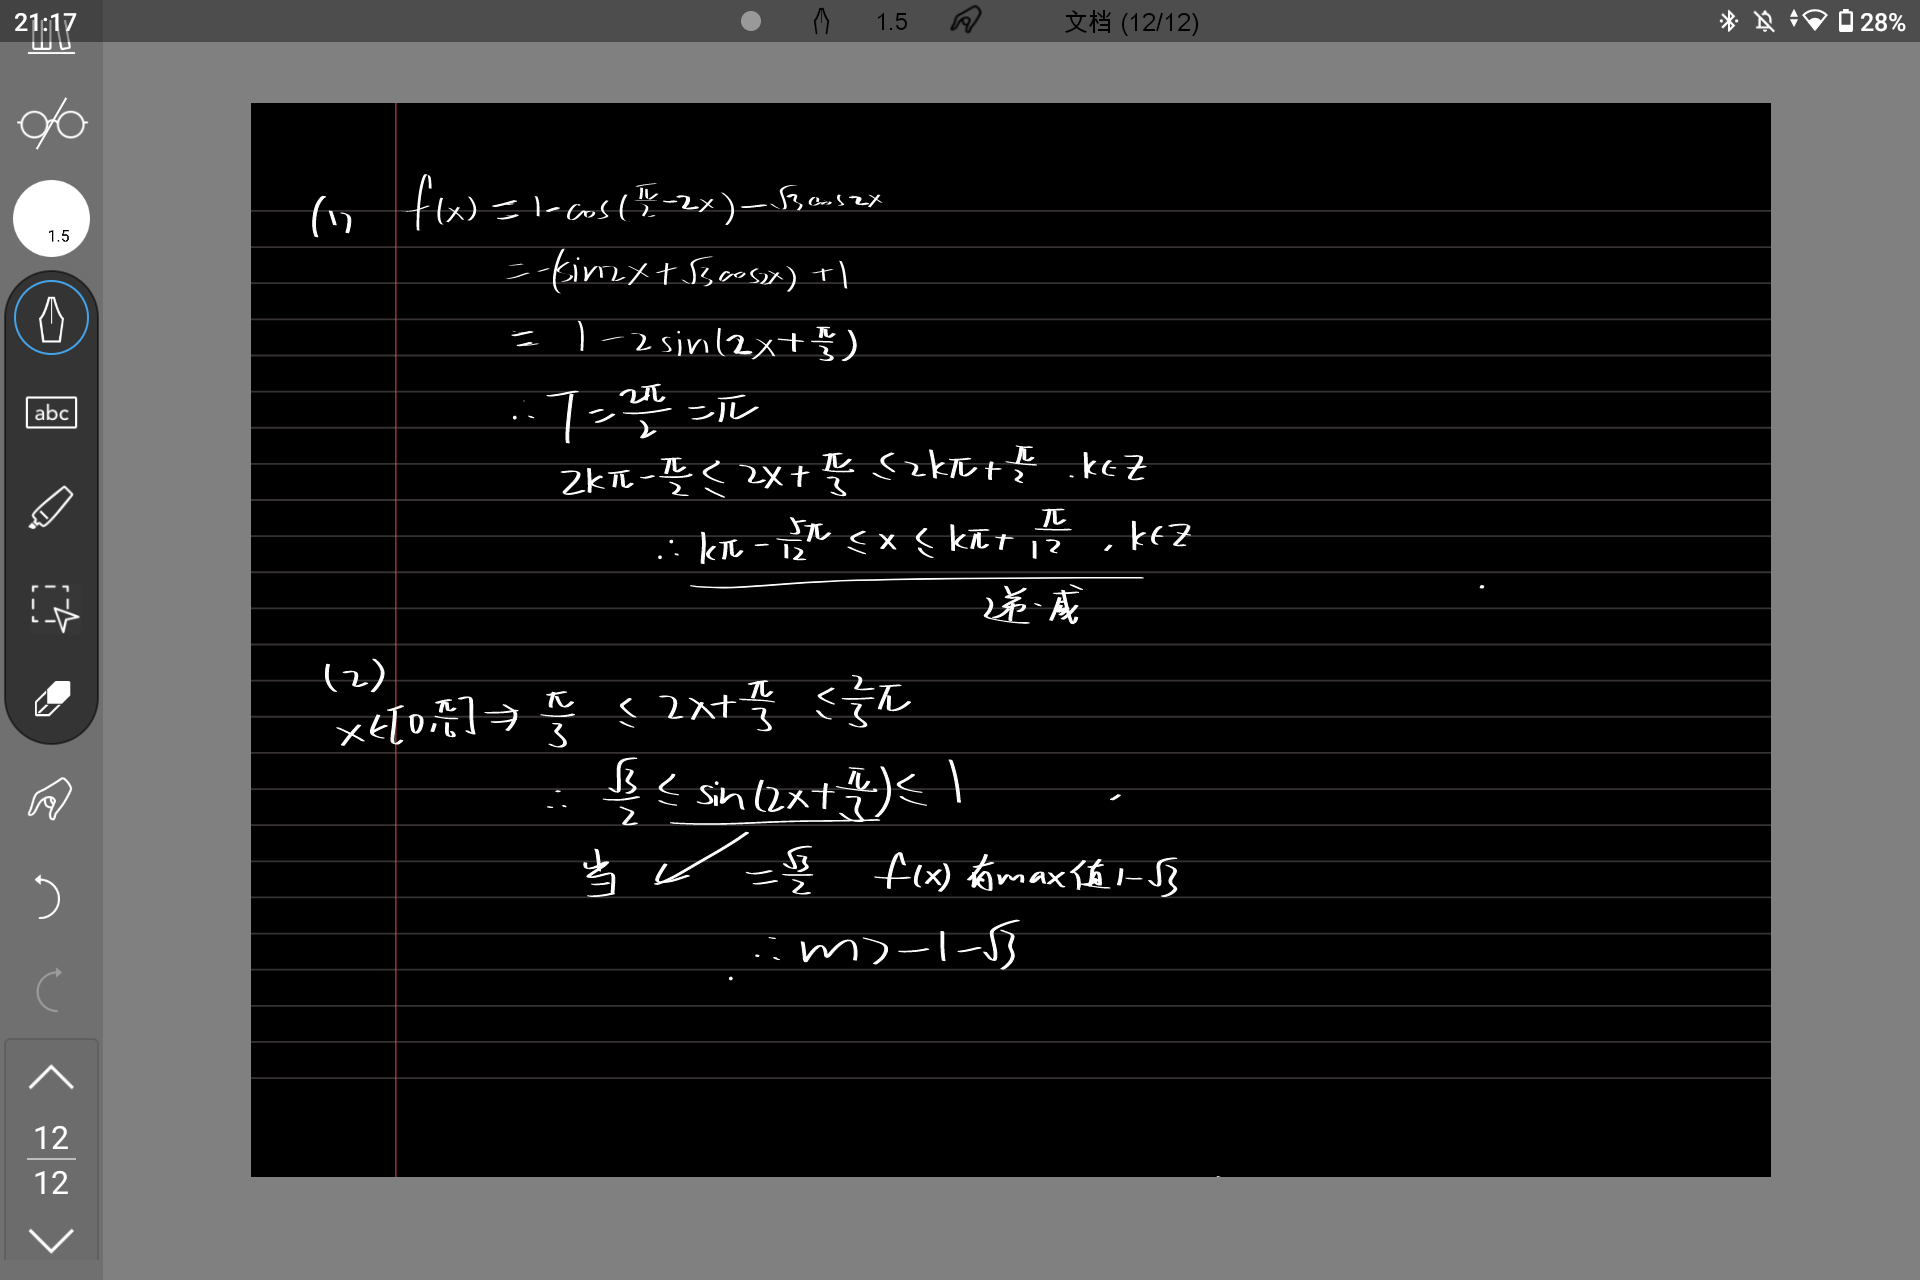1920x1280 pixels.
Task: Tap the Bluetooth status icon
Action: click(1728, 21)
